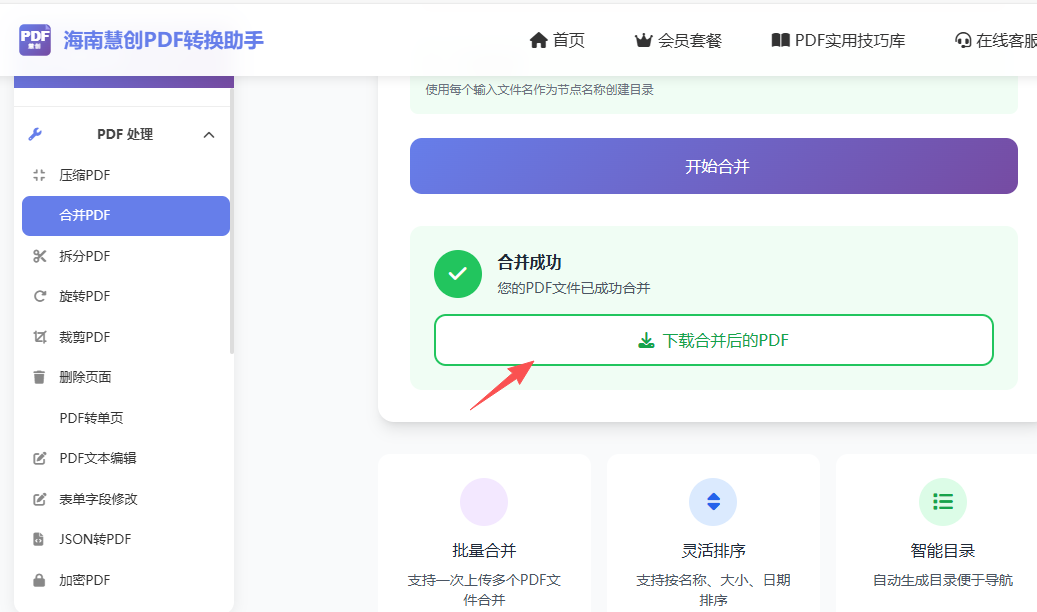Click the sort arrows icon above 灵活排序
The width and height of the screenshot is (1037, 612).
tap(713, 502)
